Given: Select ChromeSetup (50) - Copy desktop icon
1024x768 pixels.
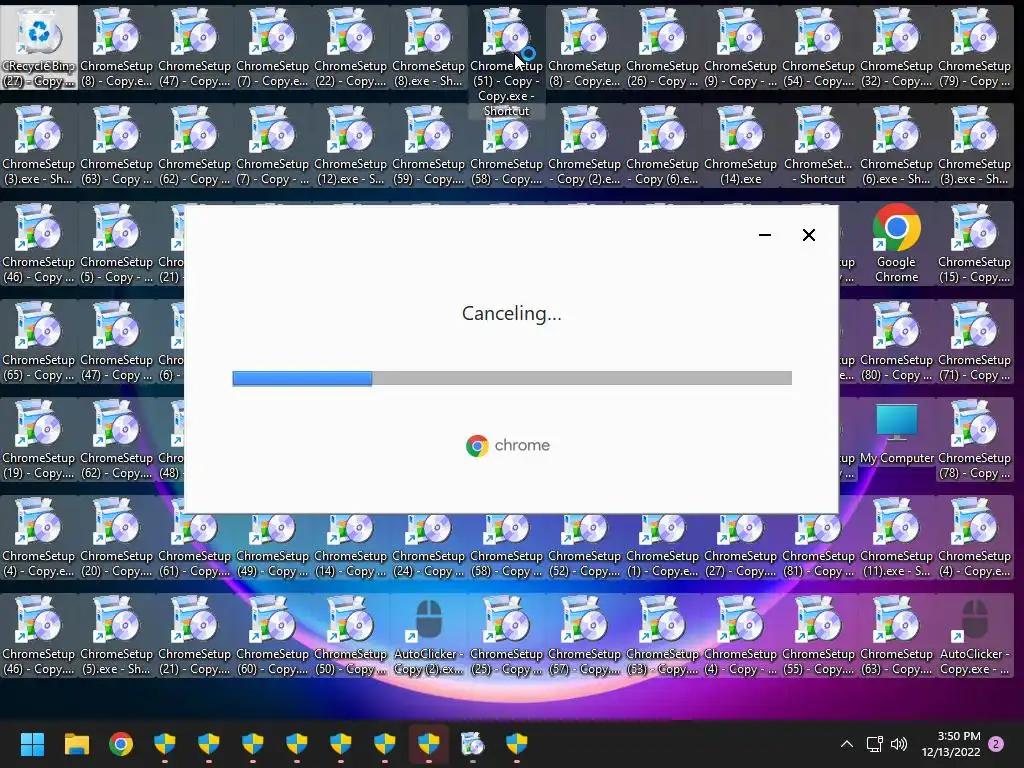Looking at the screenshot, I should point(350,635).
